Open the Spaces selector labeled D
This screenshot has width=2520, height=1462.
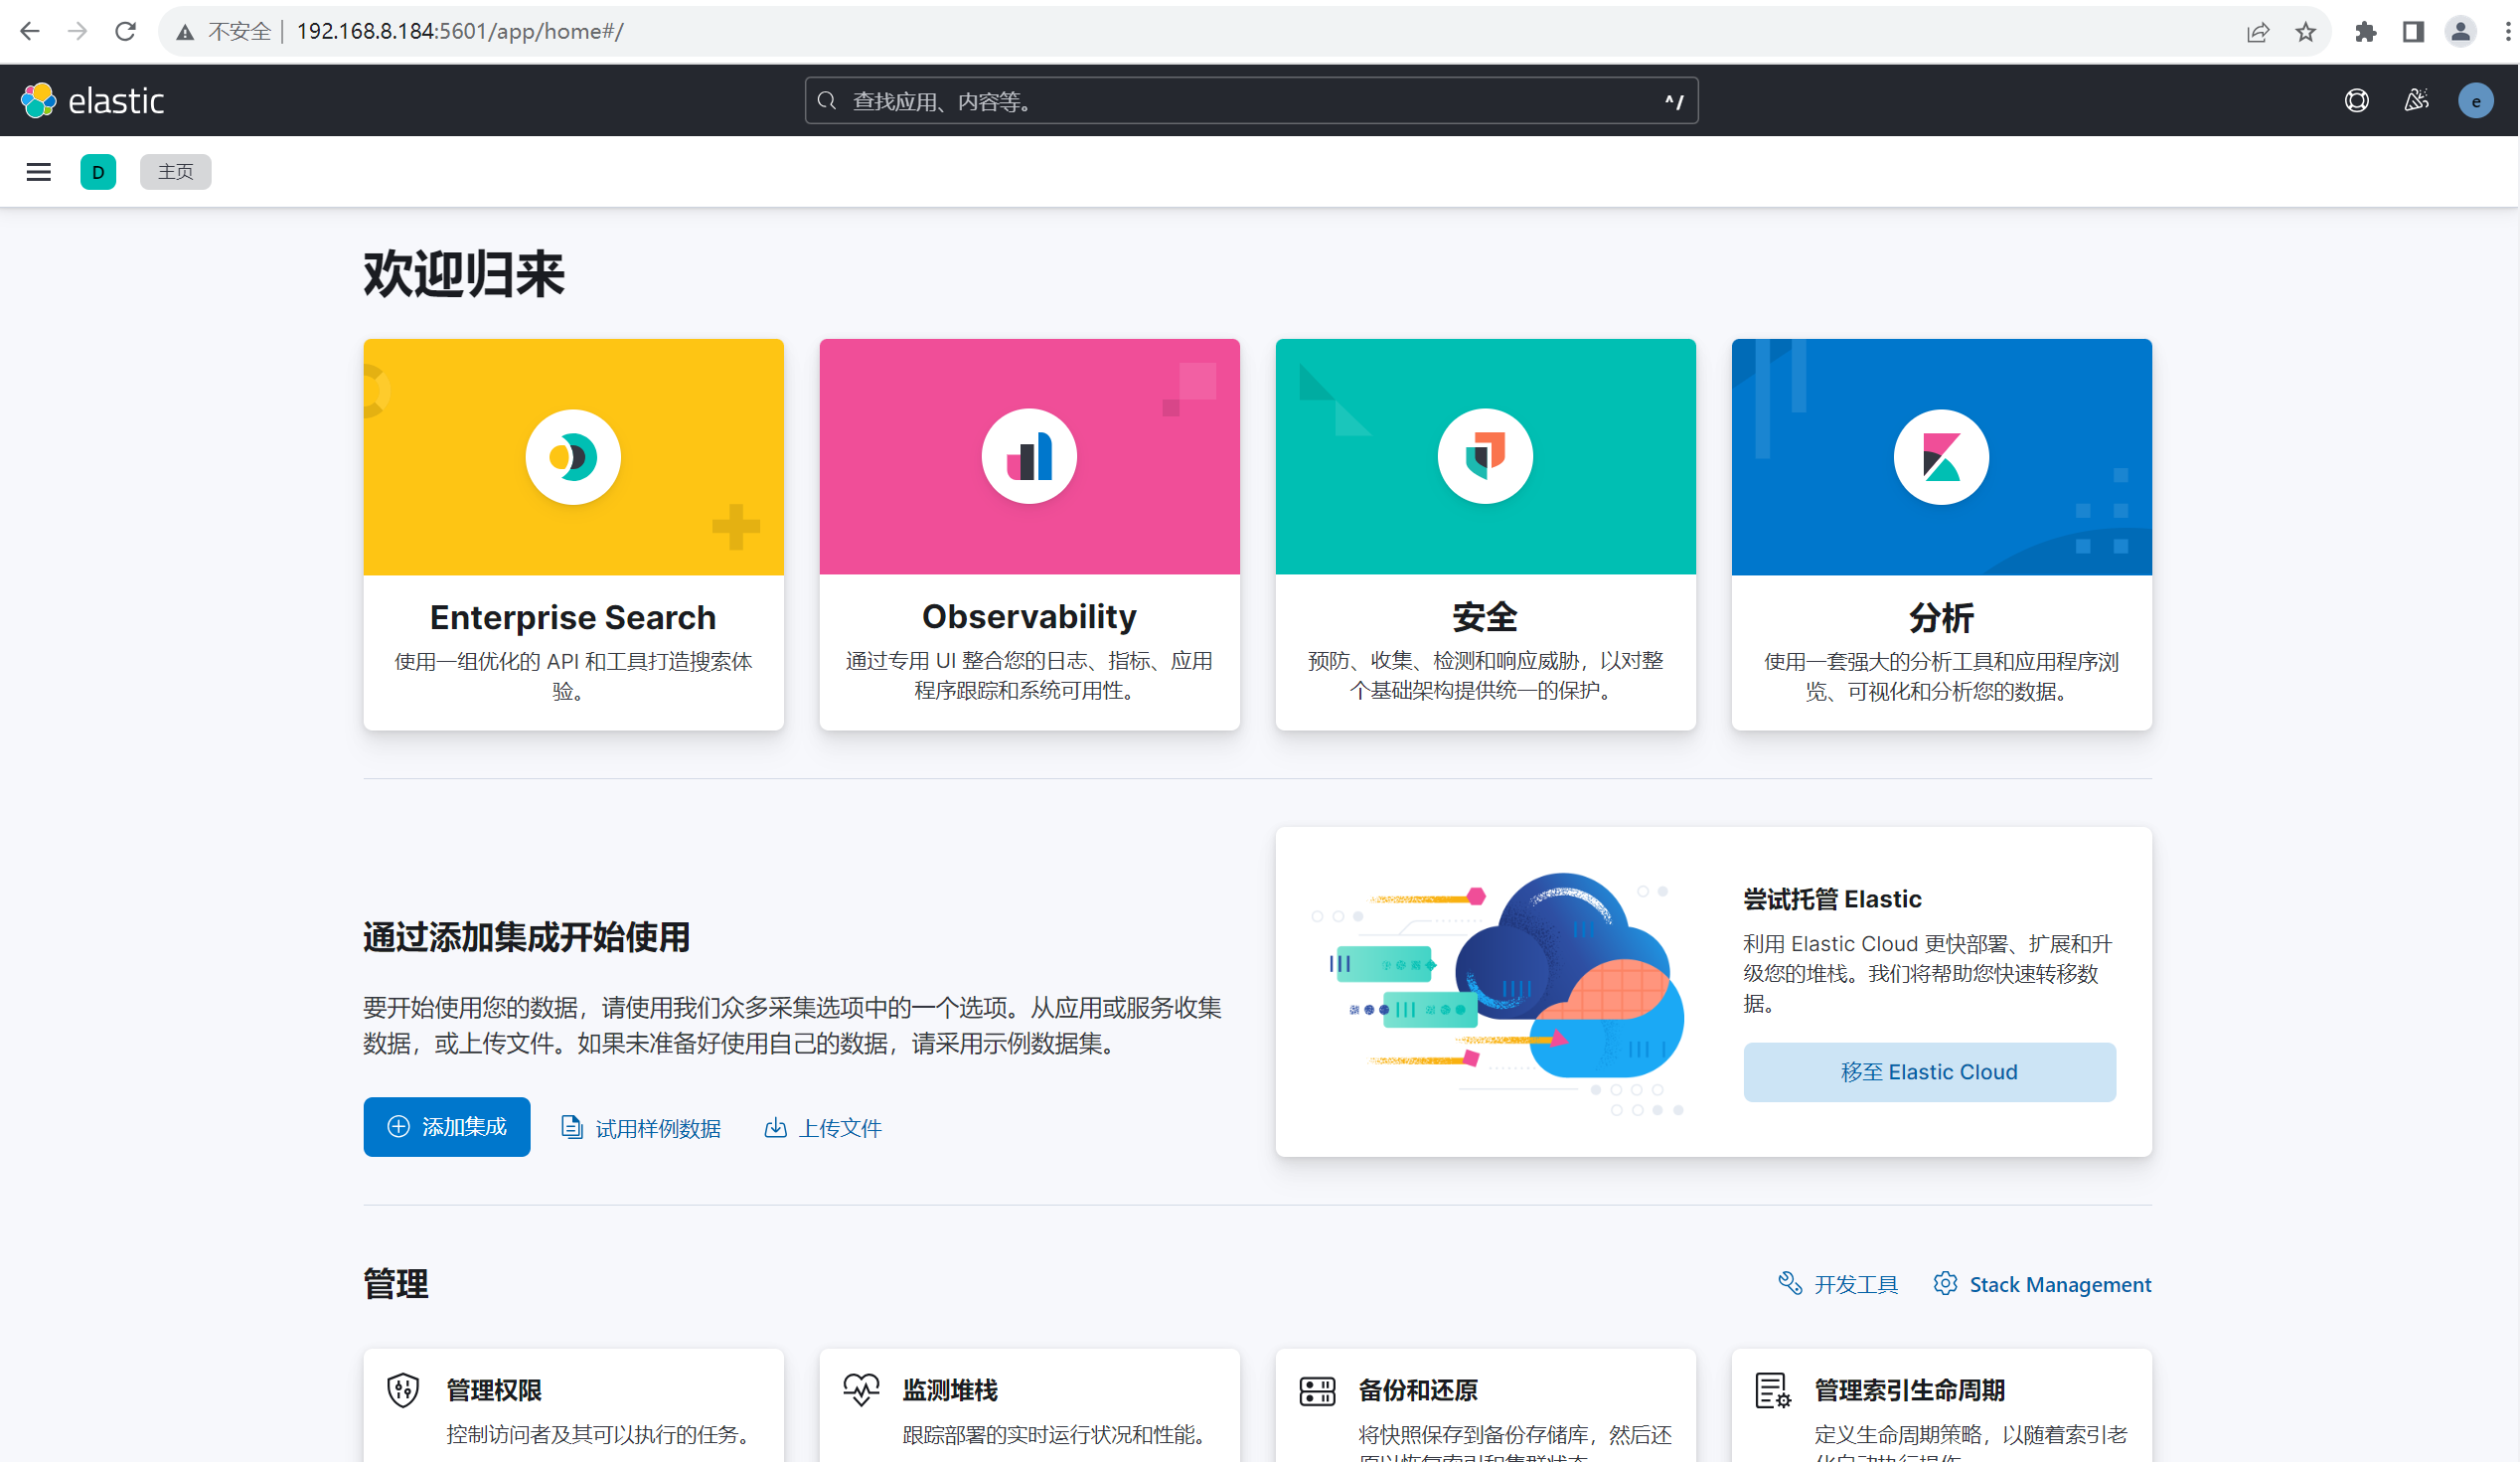pos(98,171)
